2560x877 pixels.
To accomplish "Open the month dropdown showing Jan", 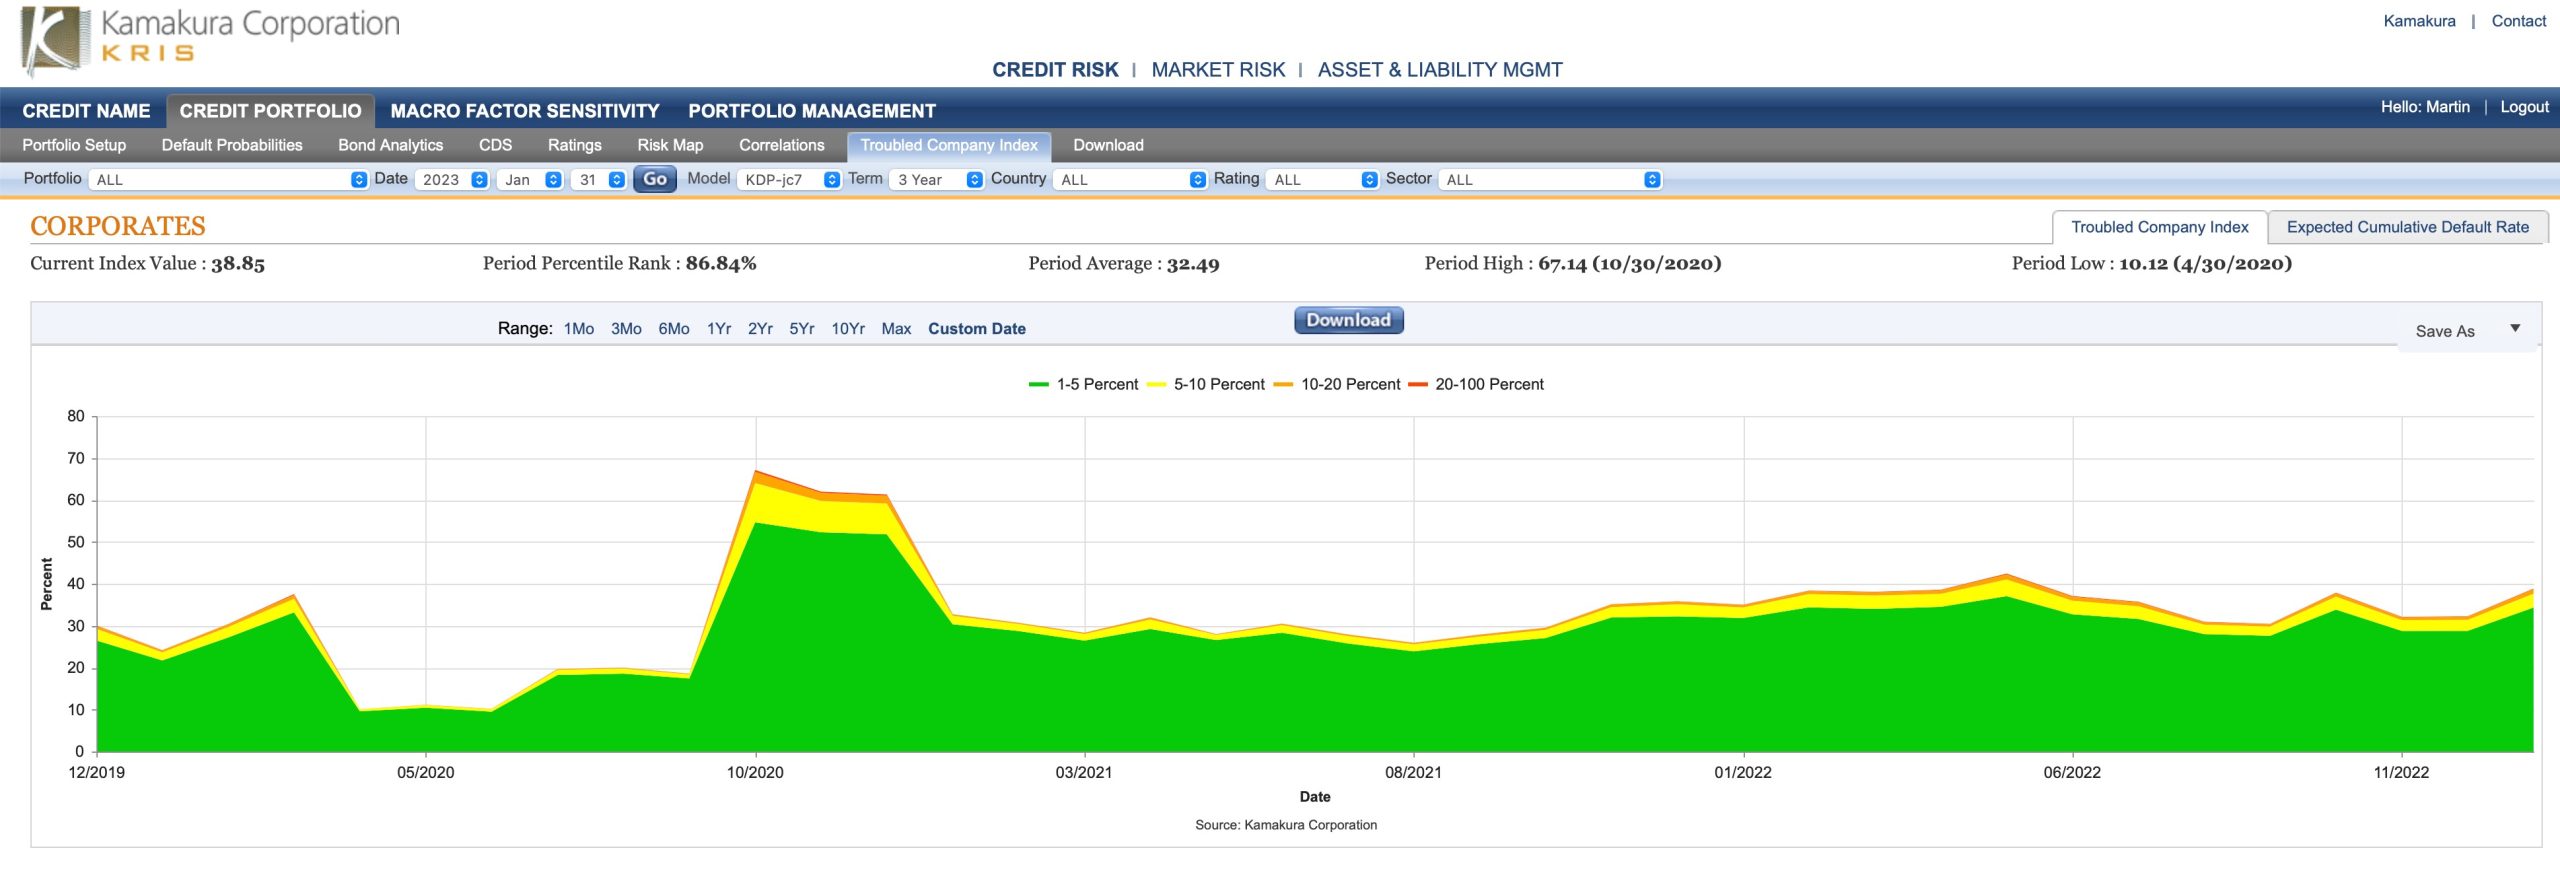I will pyautogui.click(x=530, y=179).
